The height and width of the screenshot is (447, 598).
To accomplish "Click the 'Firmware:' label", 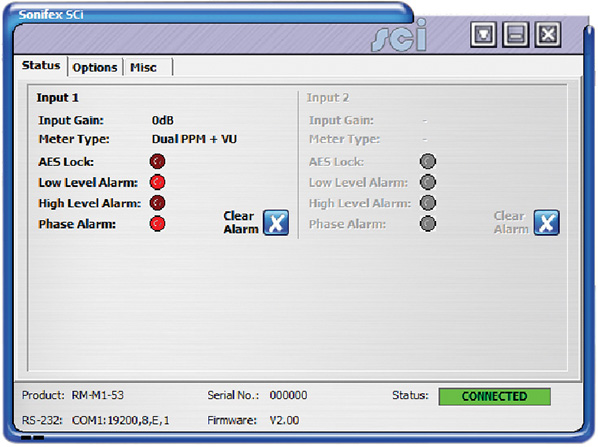I will coord(232,420).
